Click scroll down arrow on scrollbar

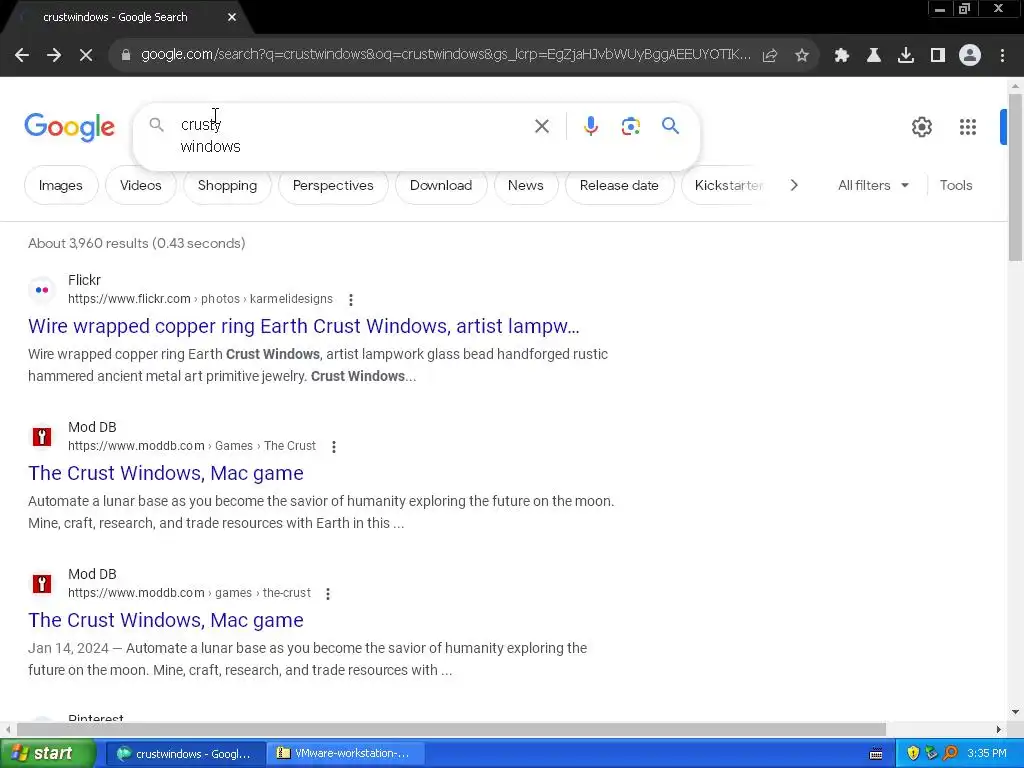tap(1015, 712)
